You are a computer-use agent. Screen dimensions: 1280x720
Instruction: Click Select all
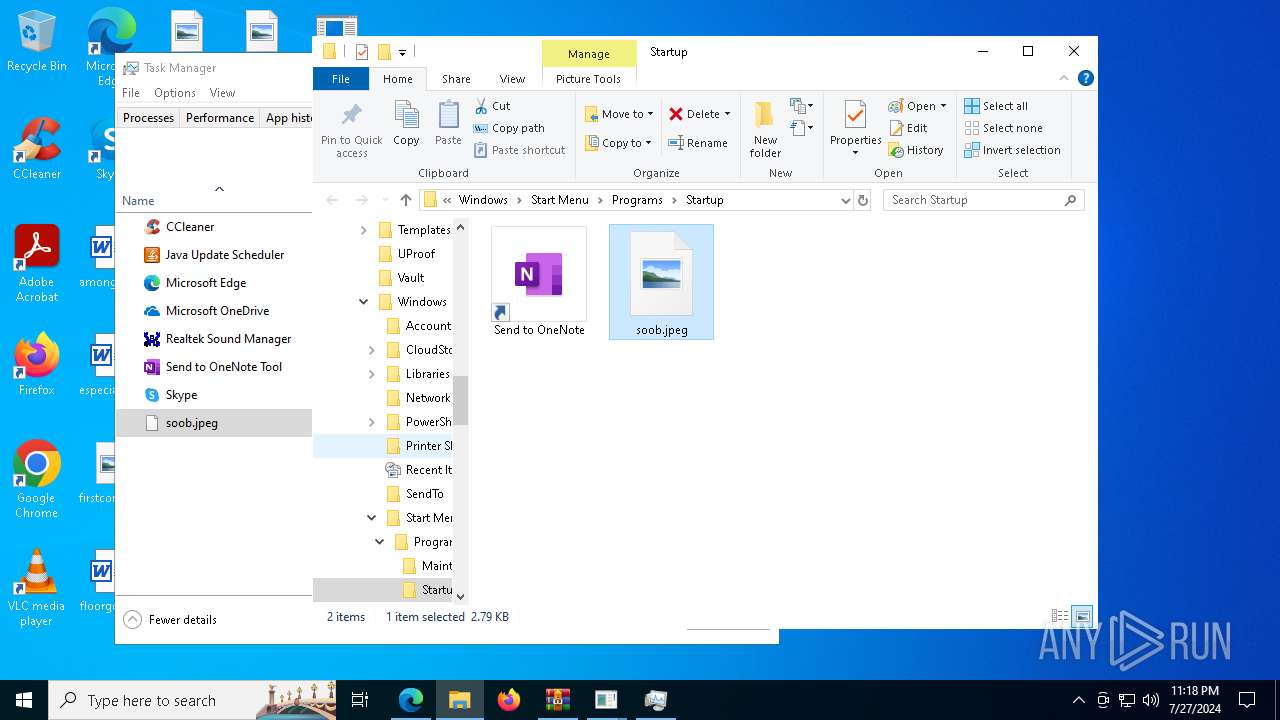point(996,106)
